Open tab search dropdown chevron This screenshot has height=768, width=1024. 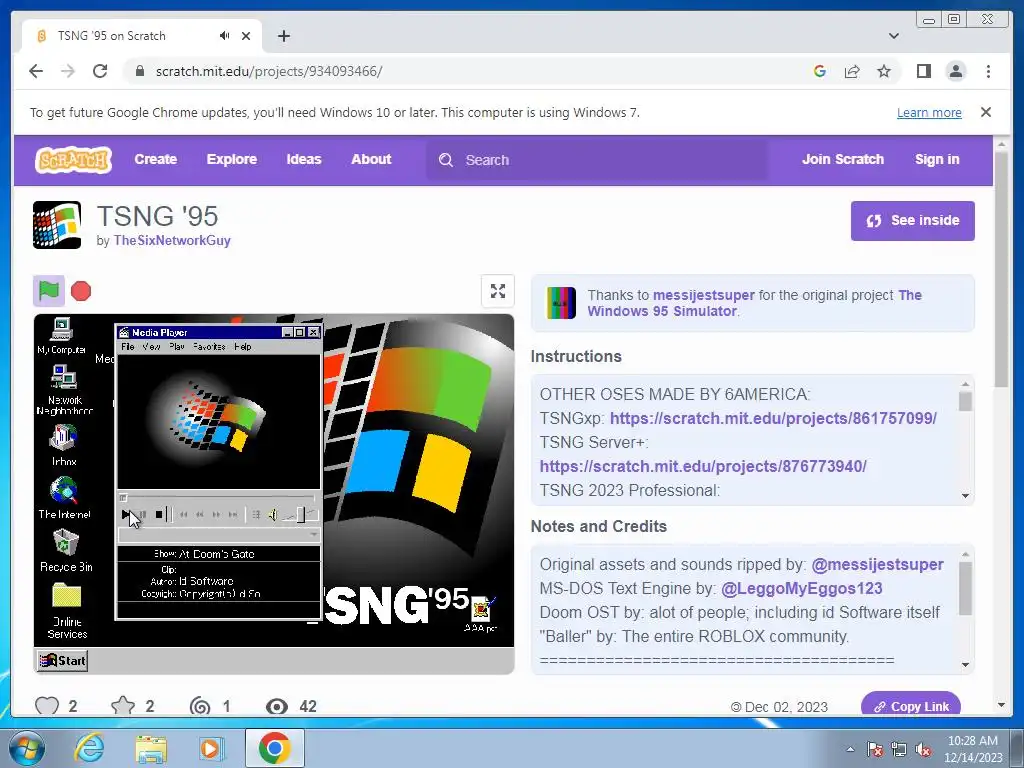pyautogui.click(x=894, y=36)
